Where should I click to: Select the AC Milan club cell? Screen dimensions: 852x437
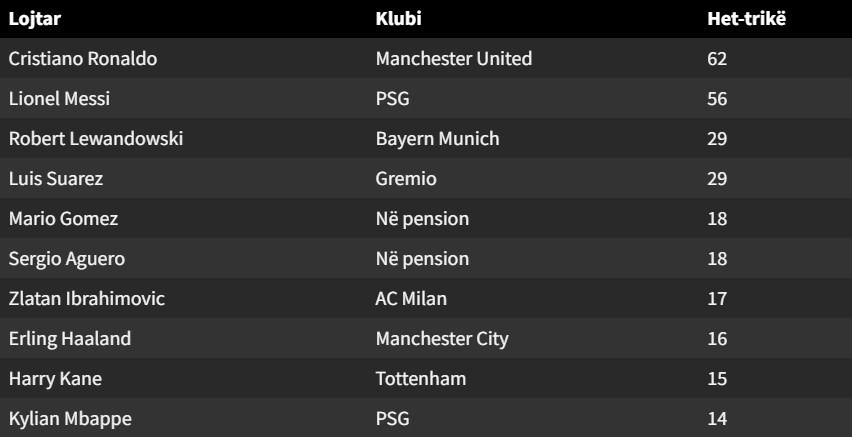coord(411,298)
